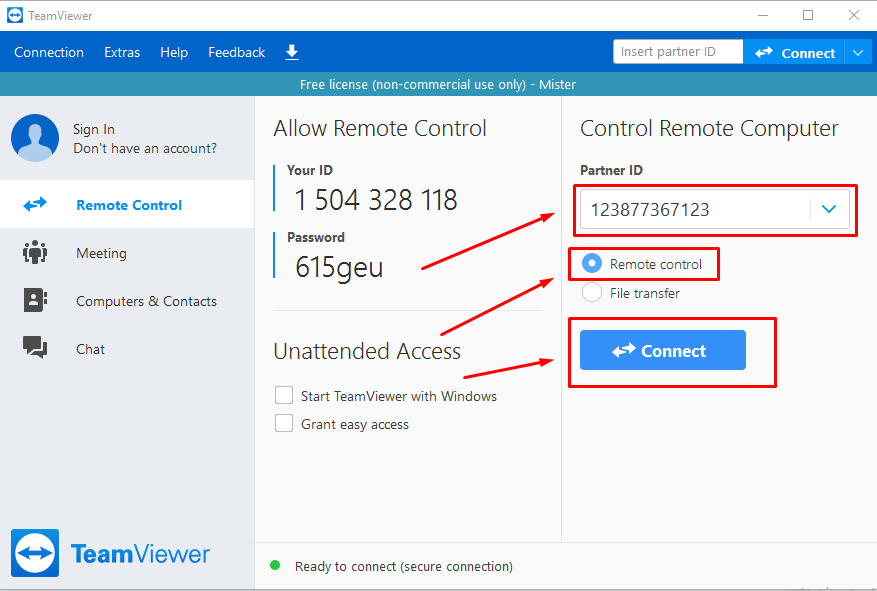Click the download arrow icon in menu bar
This screenshot has width=877, height=591.
tap(292, 53)
